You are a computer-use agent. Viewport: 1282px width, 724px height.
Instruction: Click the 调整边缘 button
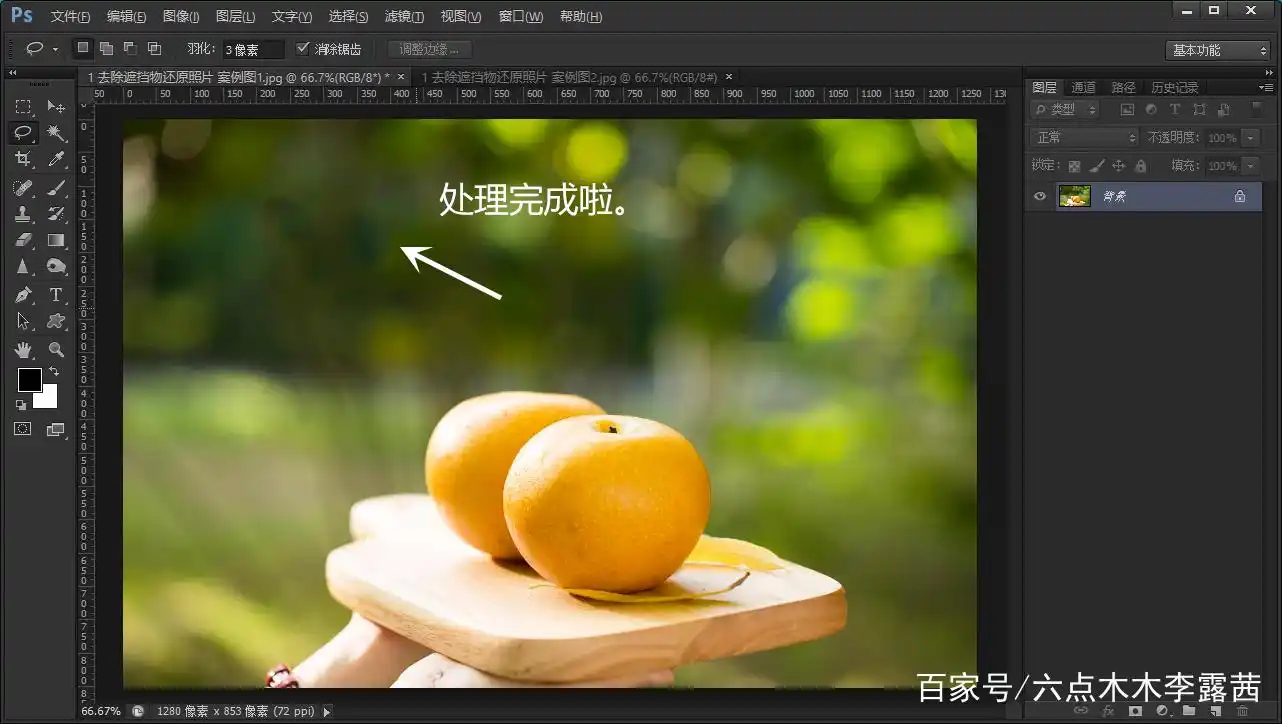point(429,48)
